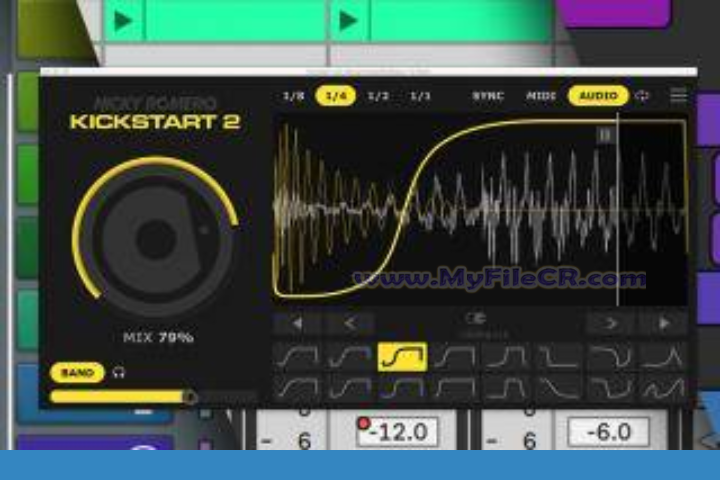Image resolution: width=720 pixels, height=480 pixels.
Task: Select the highlighted yellow S-curve shape
Action: [402, 356]
